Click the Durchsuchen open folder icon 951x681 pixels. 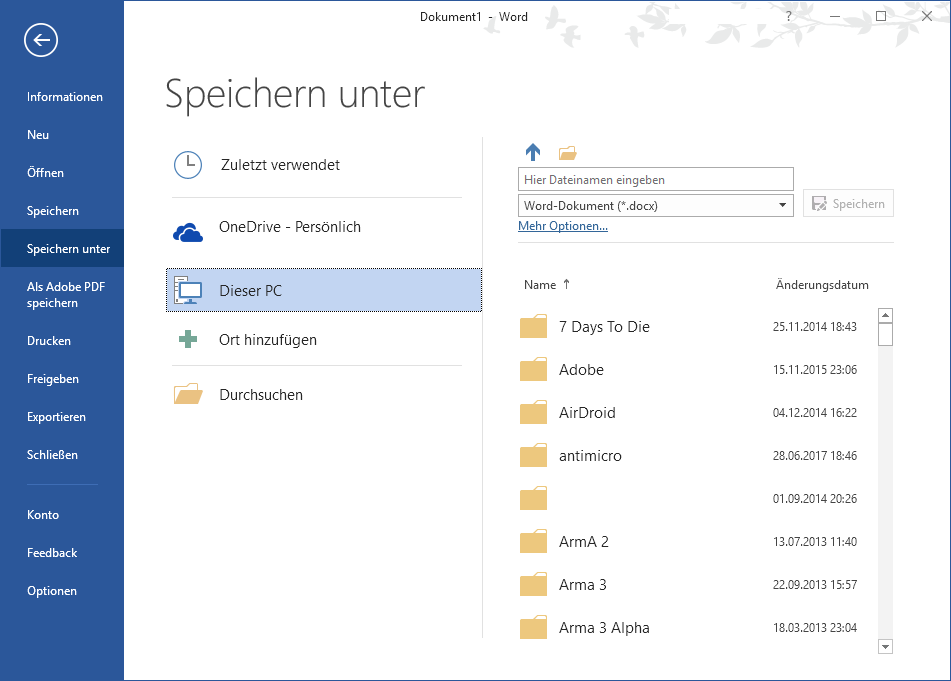[x=188, y=394]
